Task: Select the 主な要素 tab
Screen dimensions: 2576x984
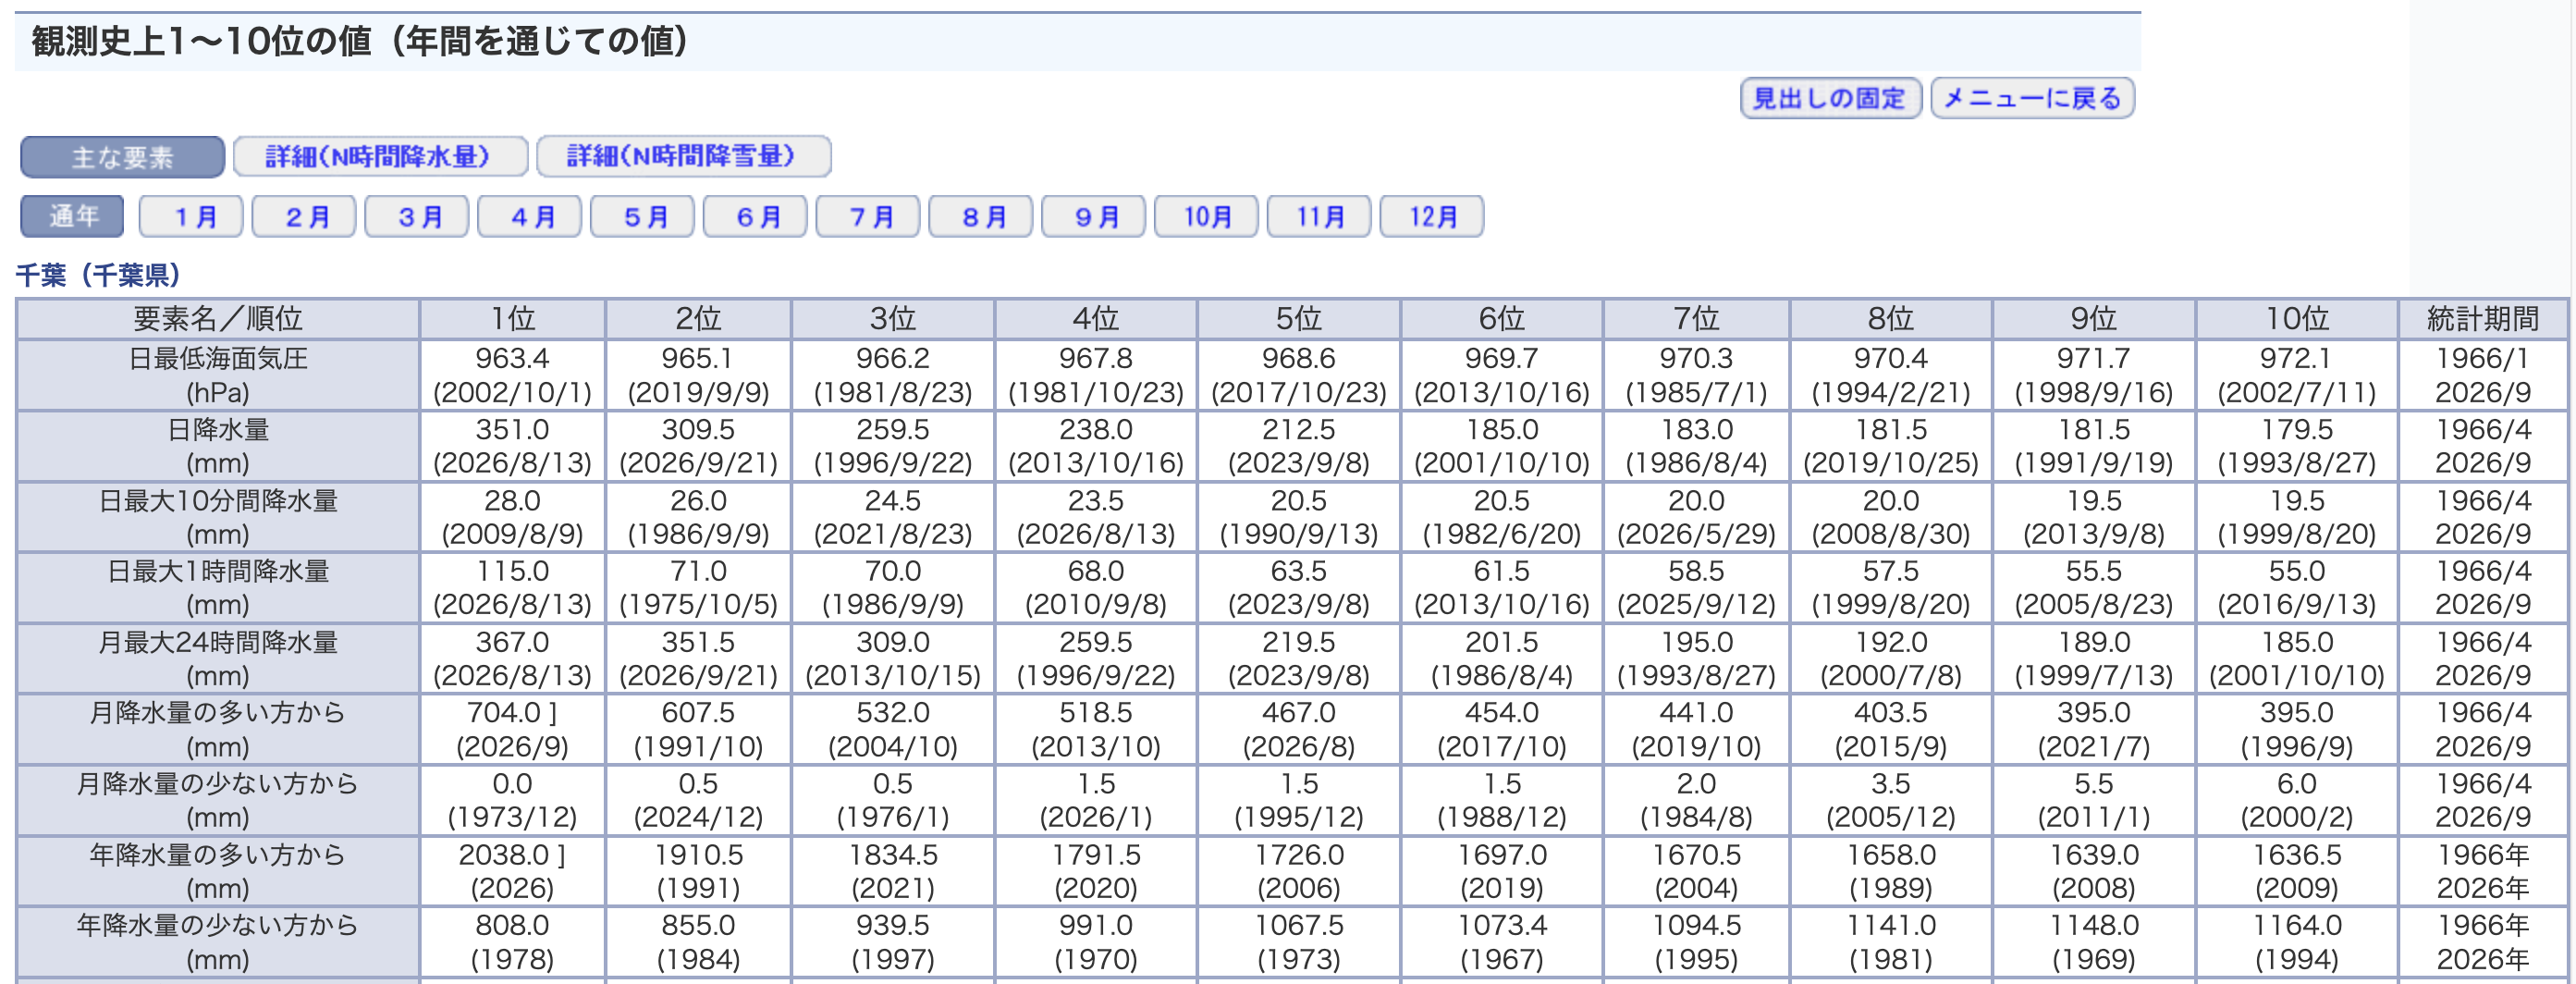Action: pos(122,157)
